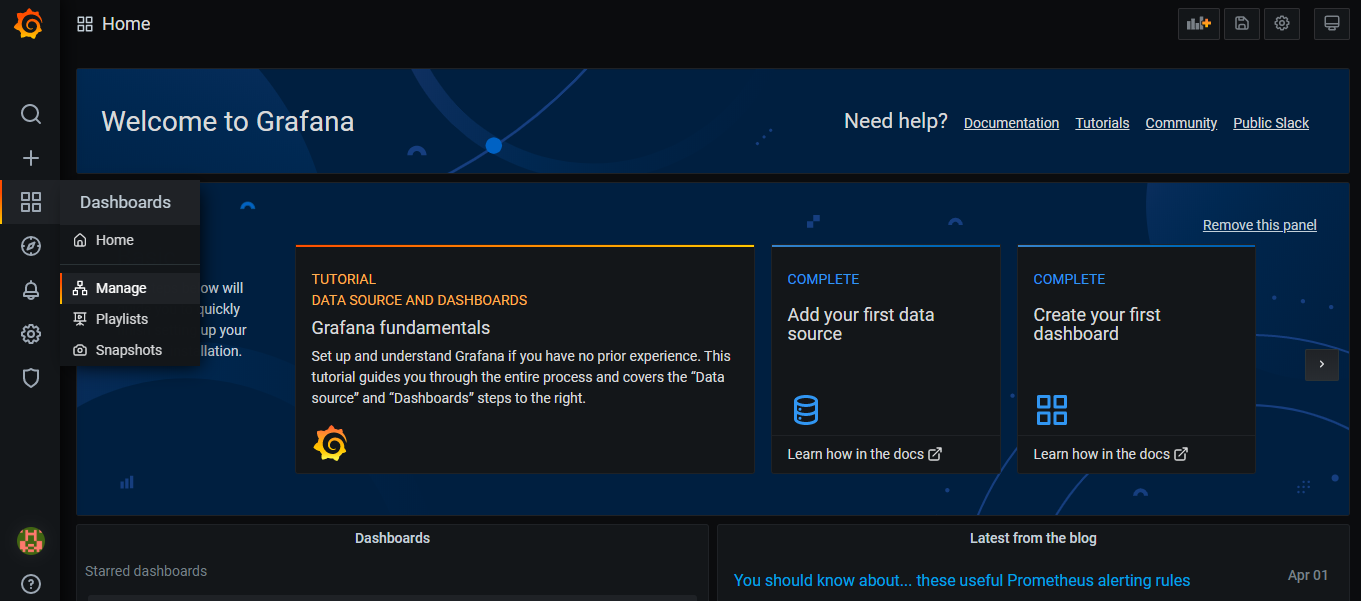Click the Home four-squares icon in the header
The height and width of the screenshot is (601, 1361).
click(85, 24)
